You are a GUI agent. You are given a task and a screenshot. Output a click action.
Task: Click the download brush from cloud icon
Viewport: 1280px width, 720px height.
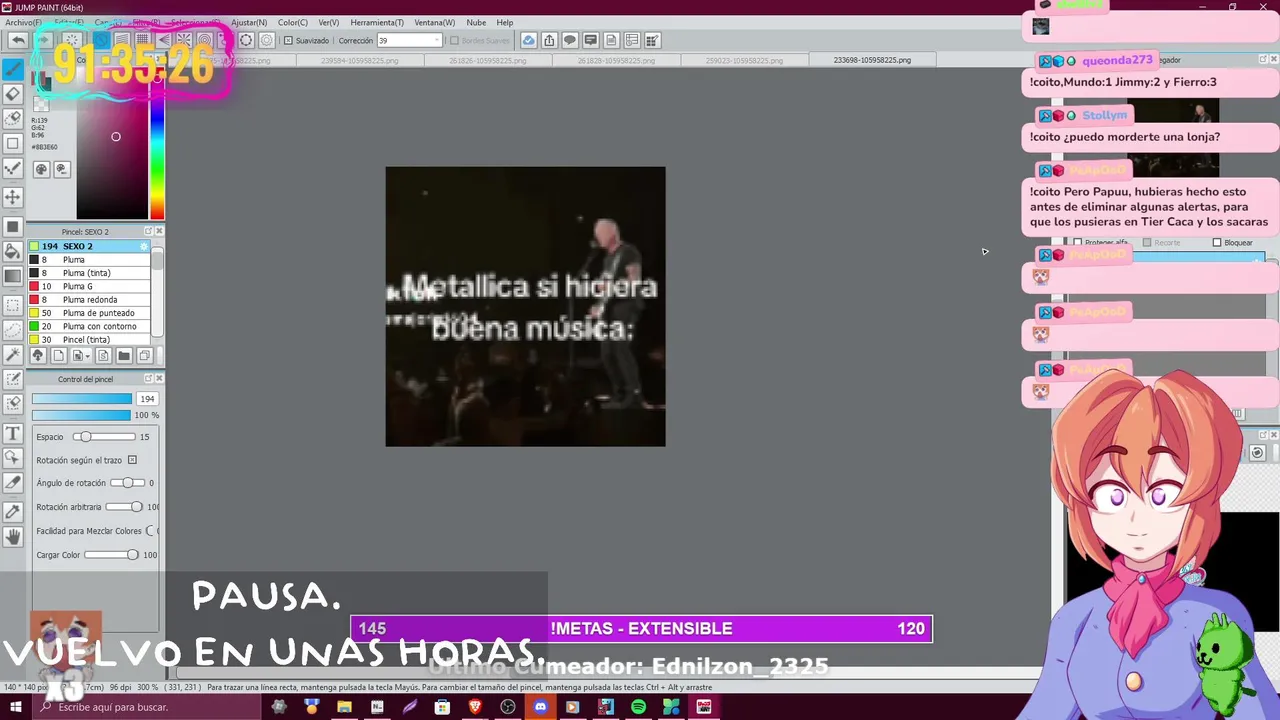point(38,355)
